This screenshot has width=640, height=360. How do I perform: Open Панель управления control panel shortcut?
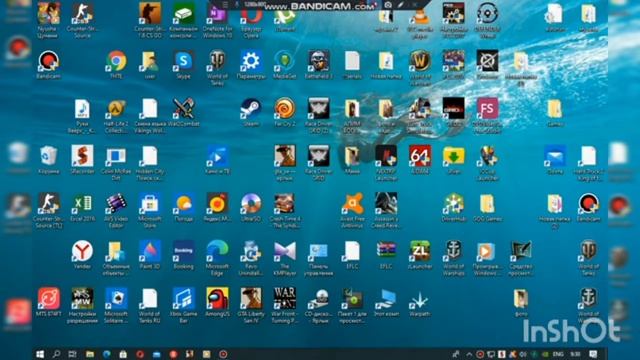[318, 251]
